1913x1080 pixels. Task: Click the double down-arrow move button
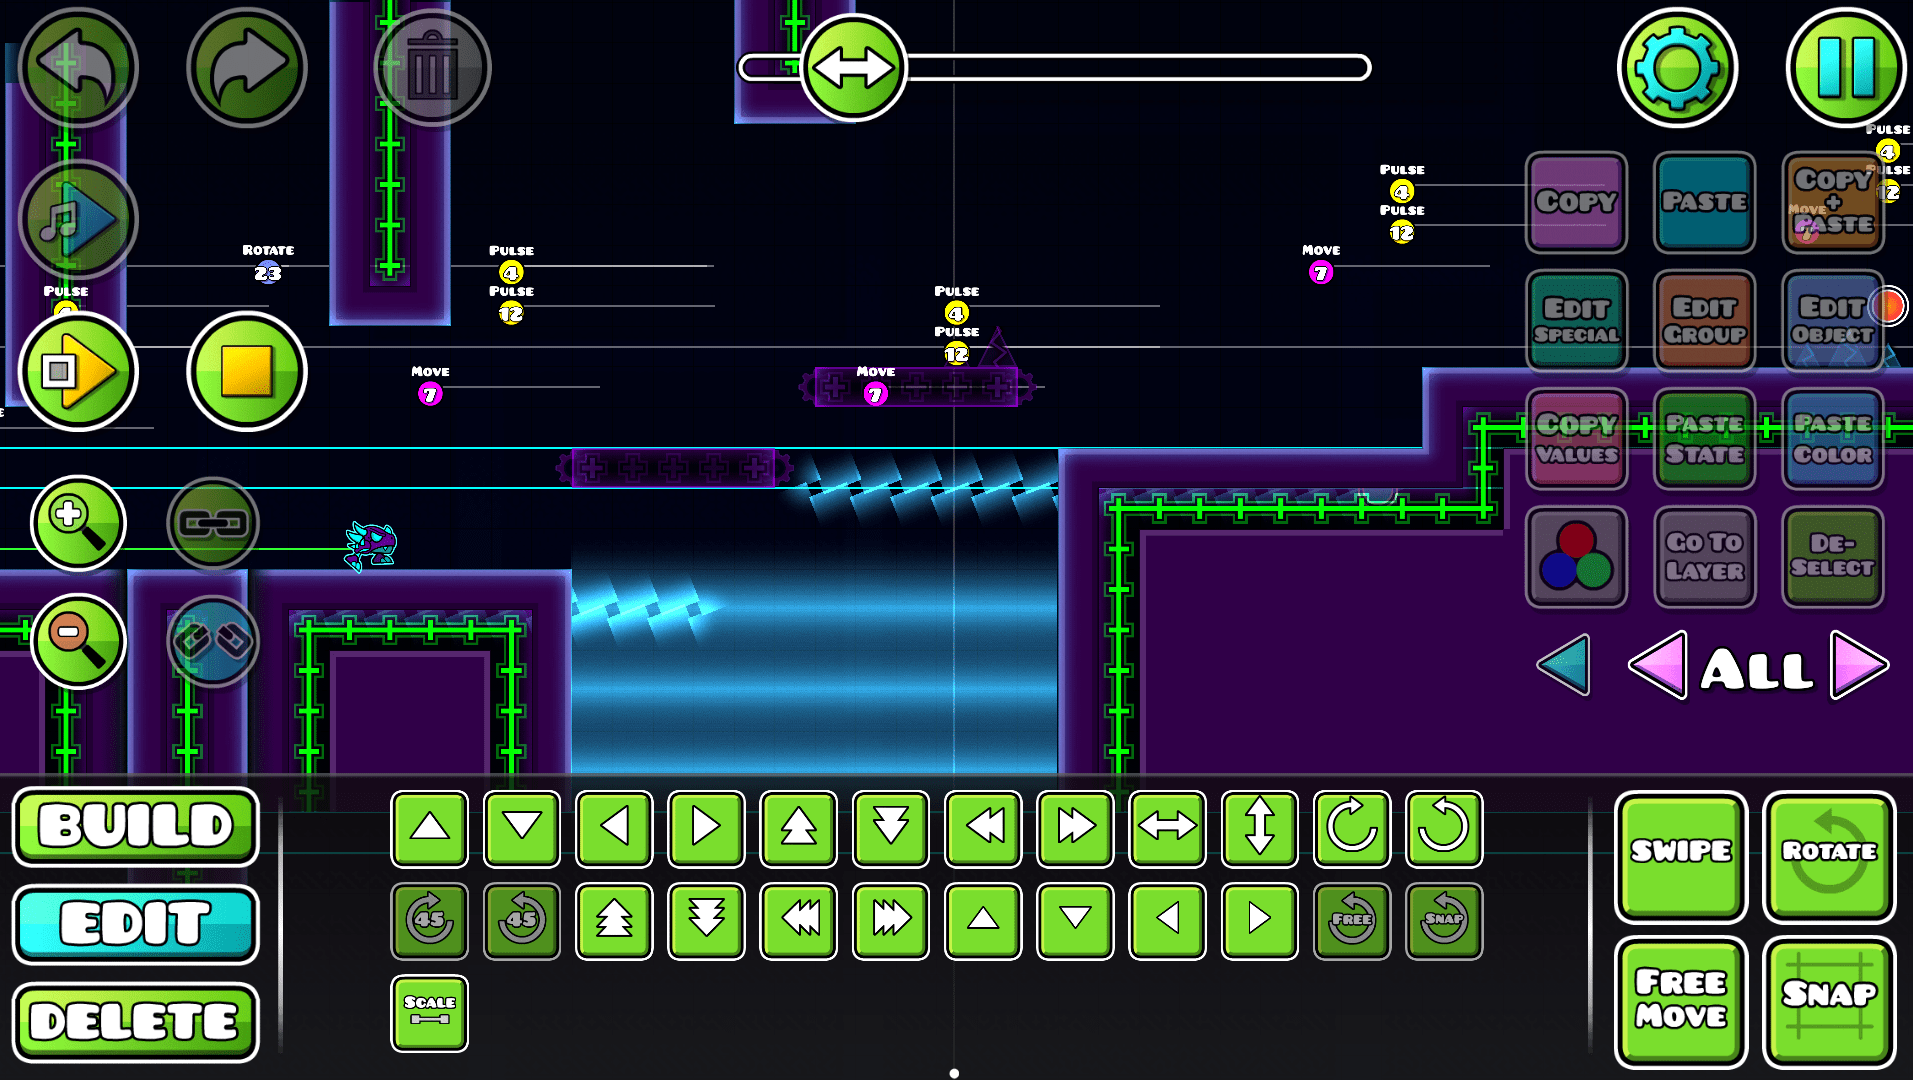[891, 828]
